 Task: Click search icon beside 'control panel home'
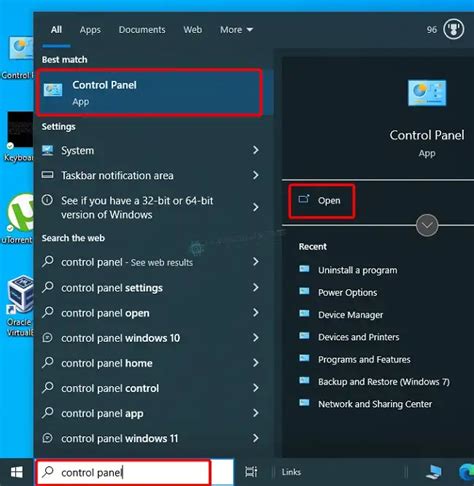click(48, 362)
